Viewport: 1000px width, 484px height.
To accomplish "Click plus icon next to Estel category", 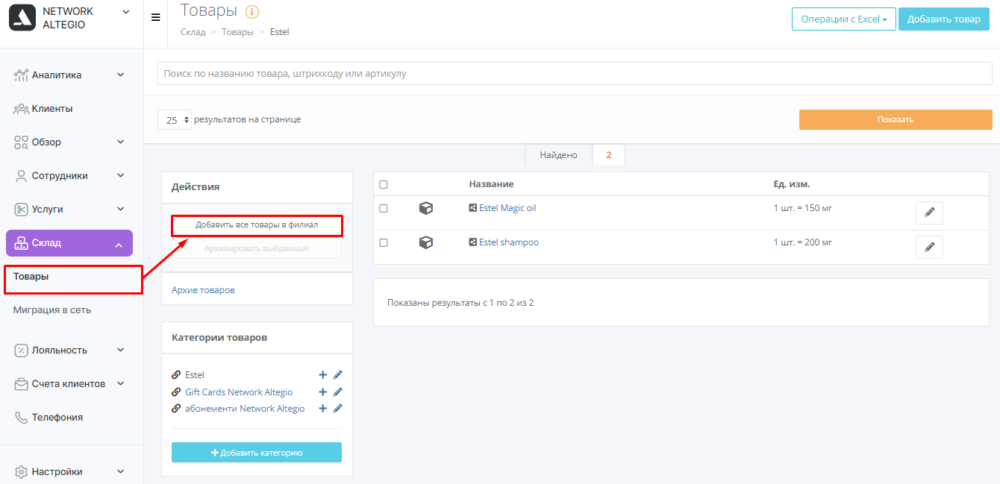I will tap(323, 375).
